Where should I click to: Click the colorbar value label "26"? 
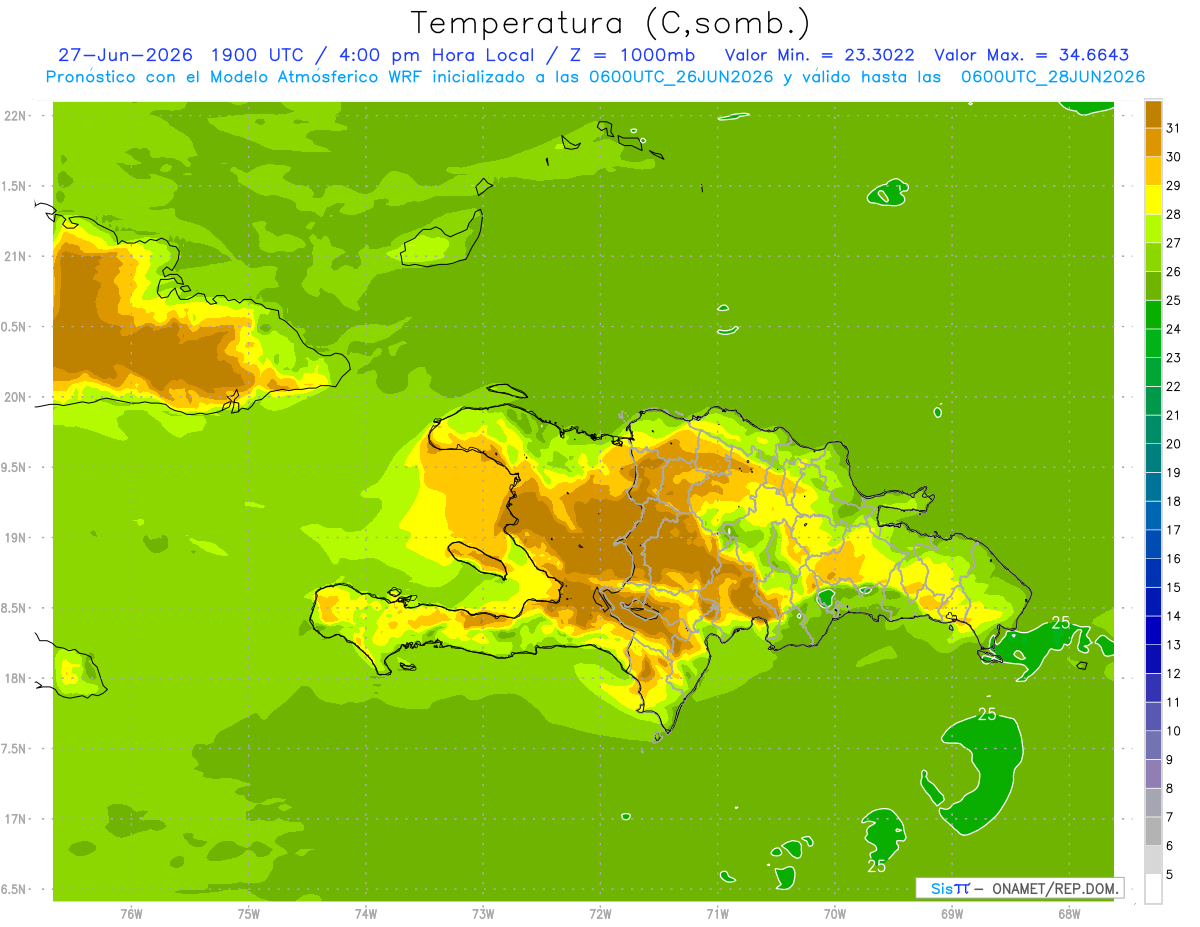pyautogui.click(x=1174, y=272)
